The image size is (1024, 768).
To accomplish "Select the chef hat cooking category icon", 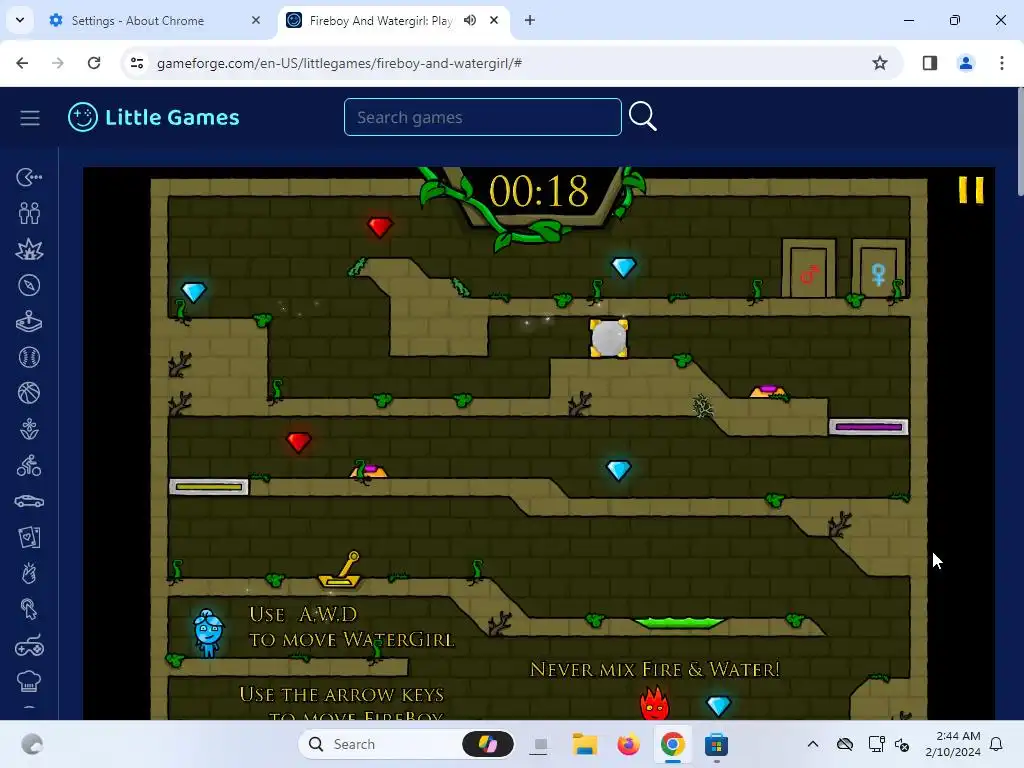I will (x=29, y=682).
